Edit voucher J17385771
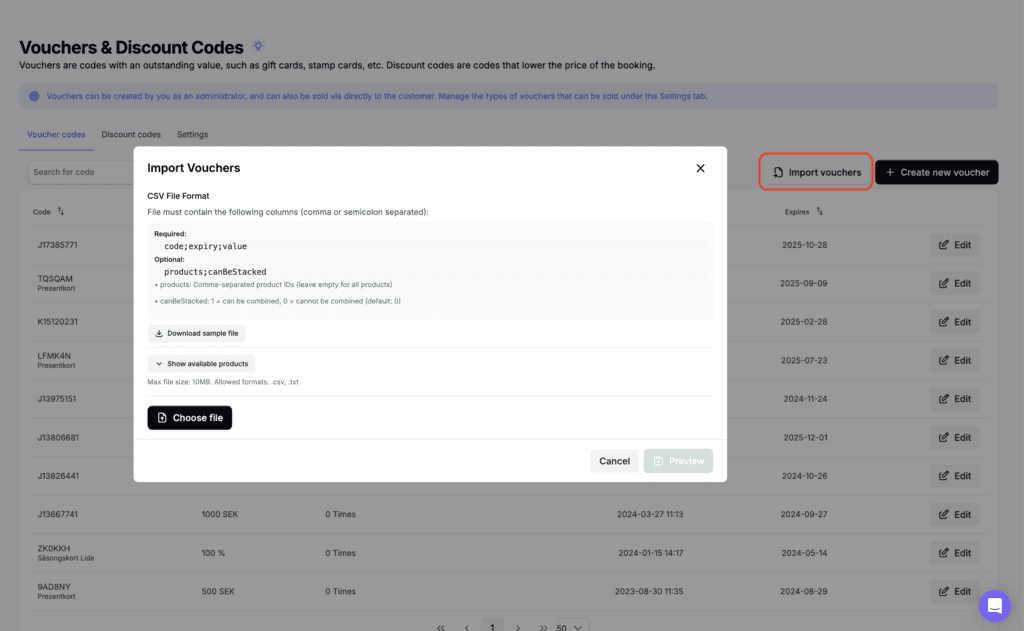This screenshot has height=631, width=1024. [x=953, y=245]
